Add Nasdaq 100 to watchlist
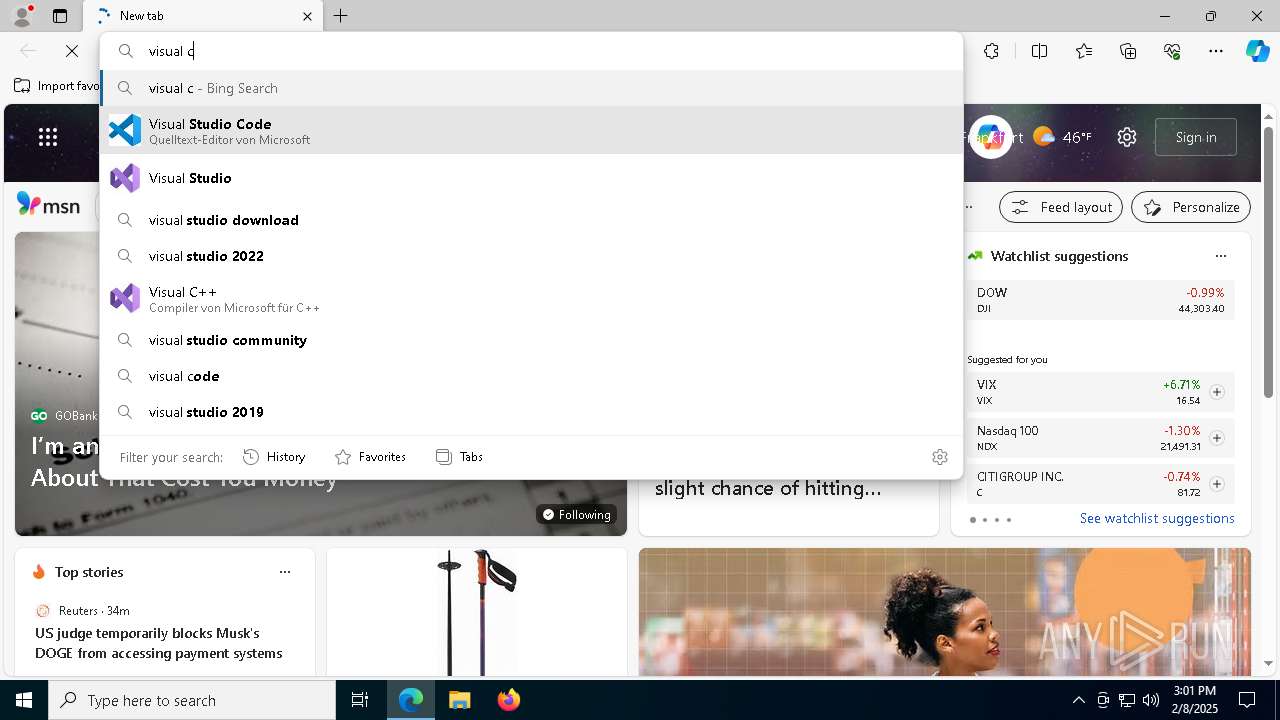The width and height of the screenshot is (1280, 720). (x=1216, y=438)
